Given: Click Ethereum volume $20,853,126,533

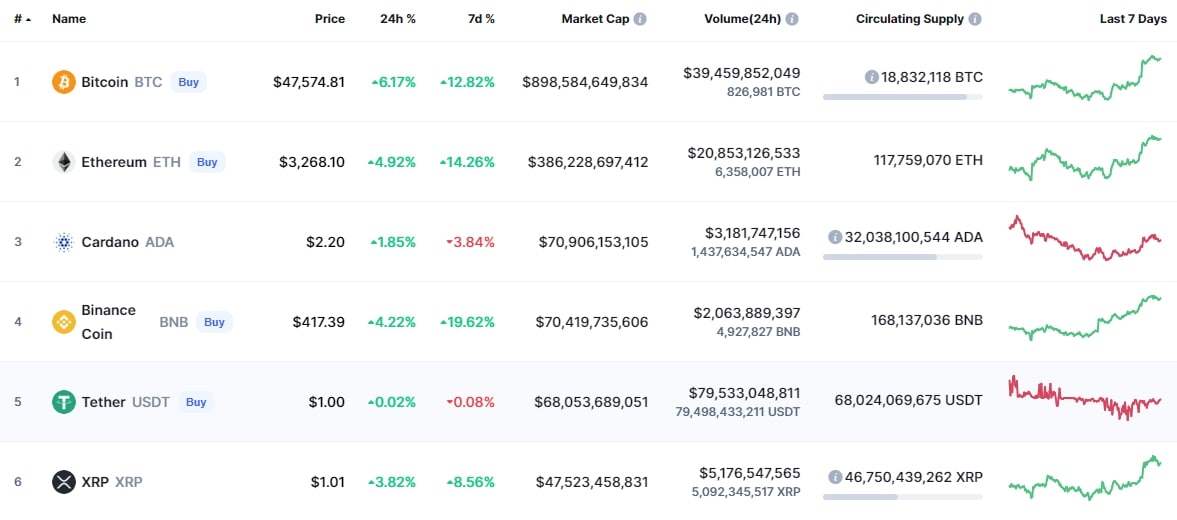Looking at the screenshot, I should [x=744, y=153].
